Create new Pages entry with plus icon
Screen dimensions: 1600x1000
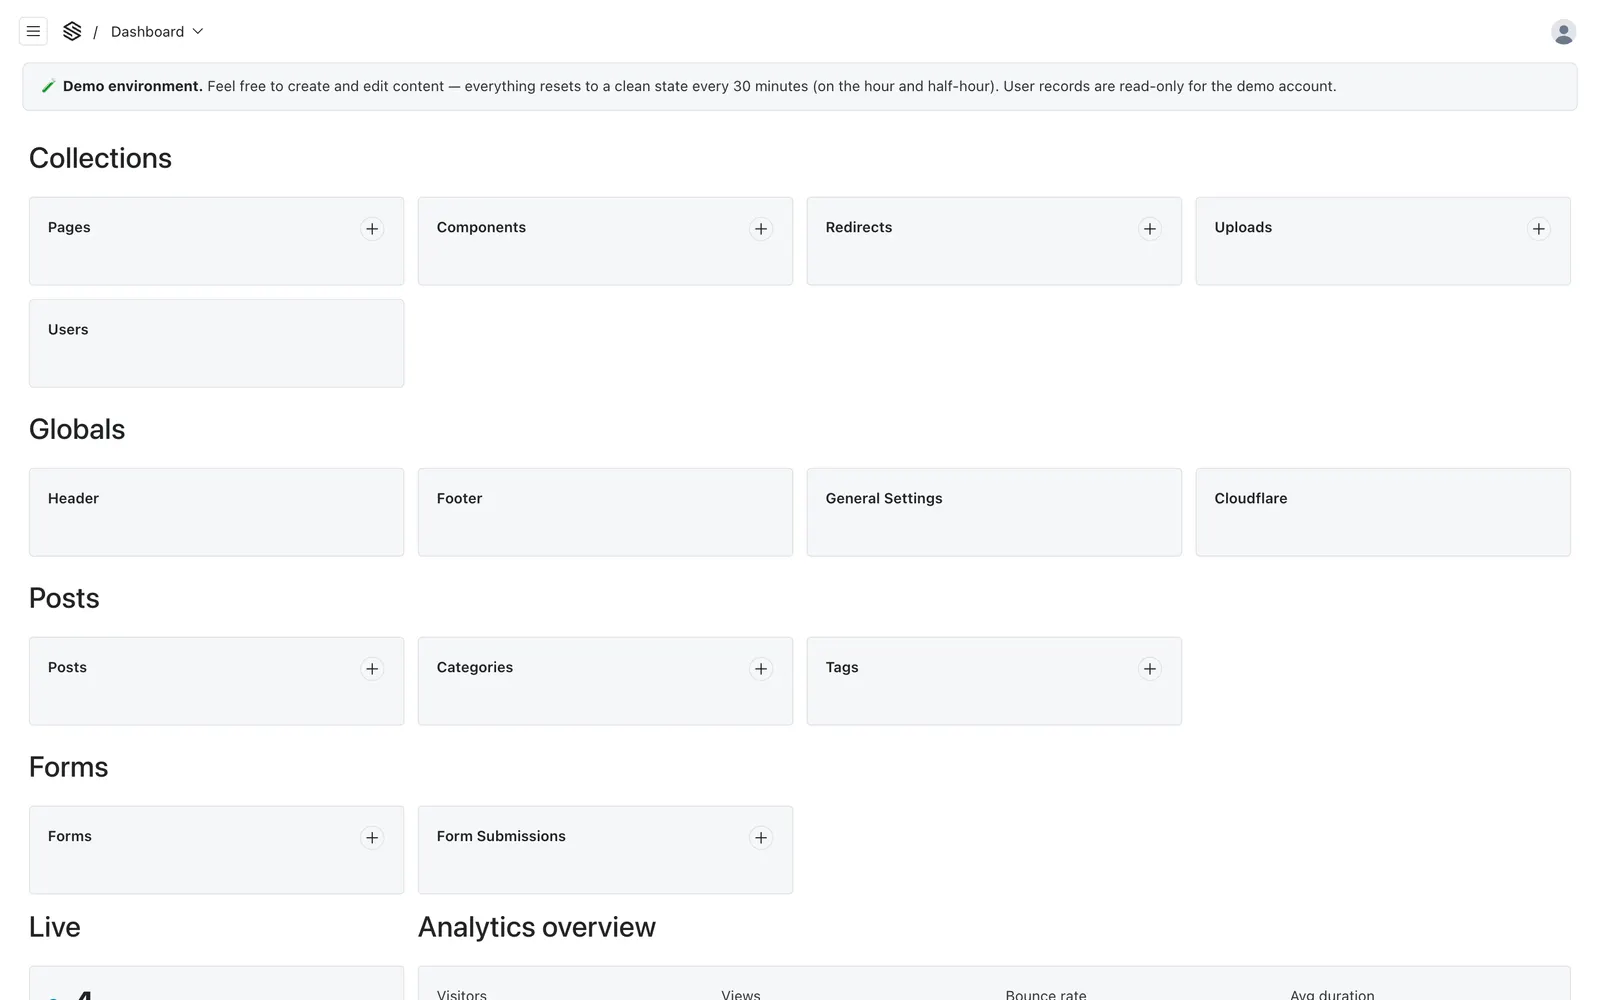point(372,229)
